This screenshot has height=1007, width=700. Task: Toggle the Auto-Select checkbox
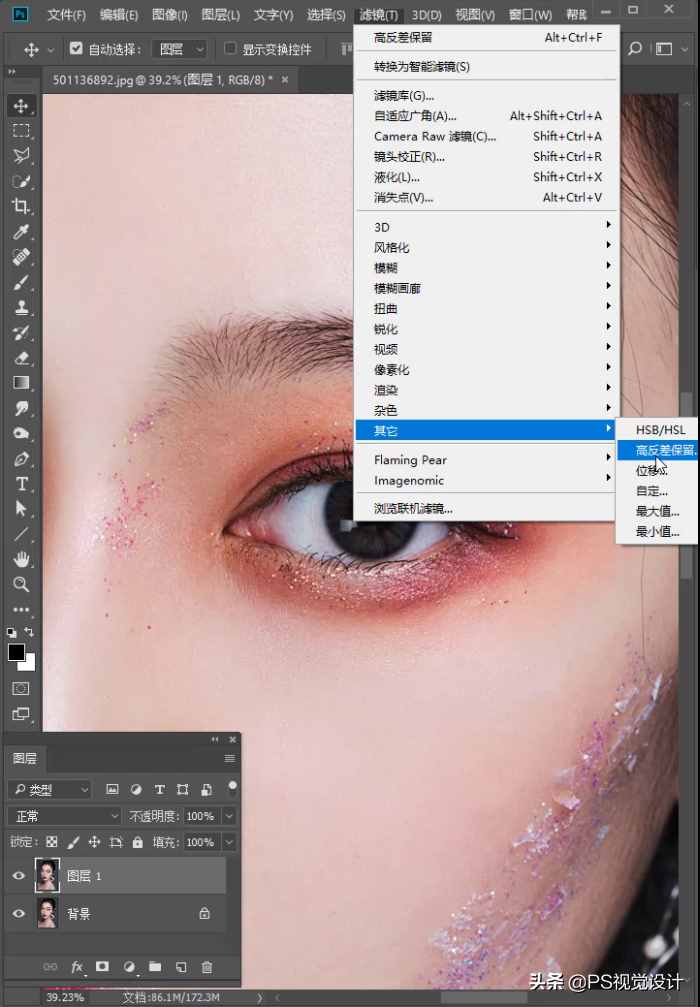click(x=76, y=48)
